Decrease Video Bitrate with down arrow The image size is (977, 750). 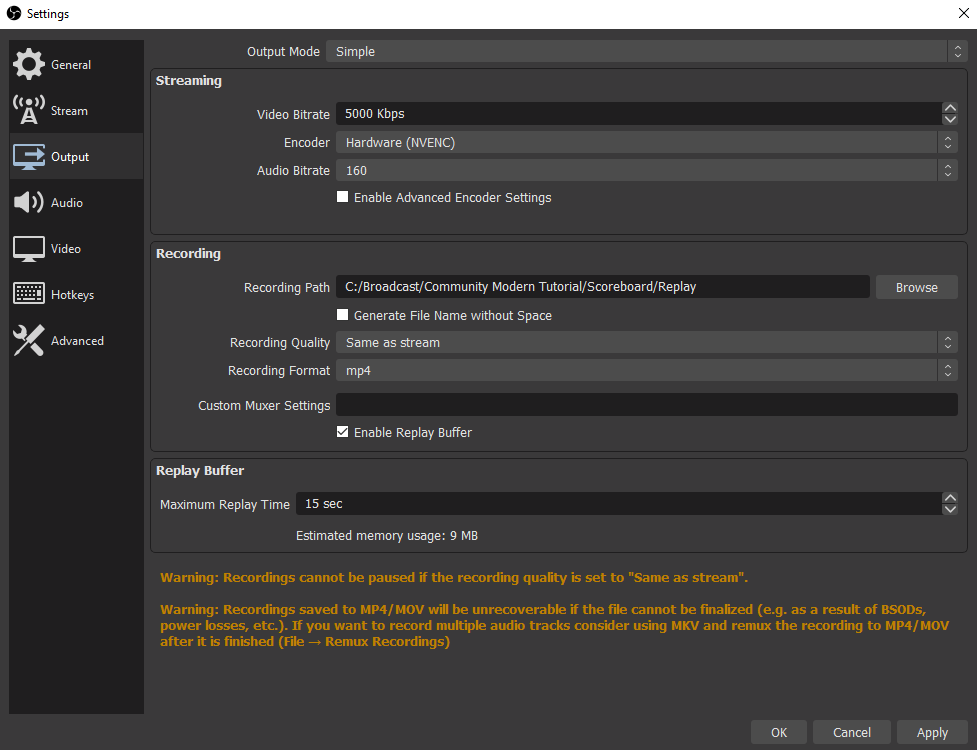pyautogui.click(x=950, y=119)
